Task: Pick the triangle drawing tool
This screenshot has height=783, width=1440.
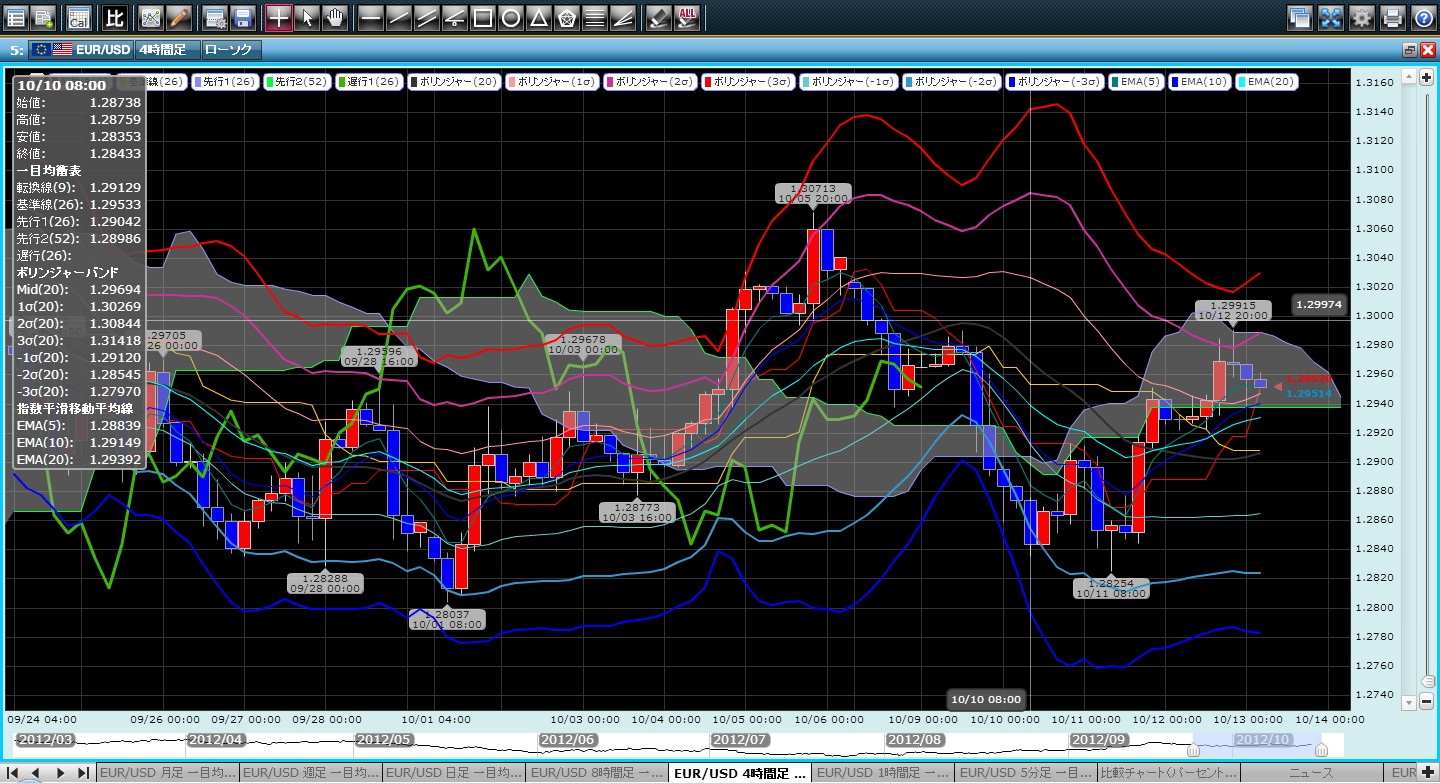Action: coord(538,17)
